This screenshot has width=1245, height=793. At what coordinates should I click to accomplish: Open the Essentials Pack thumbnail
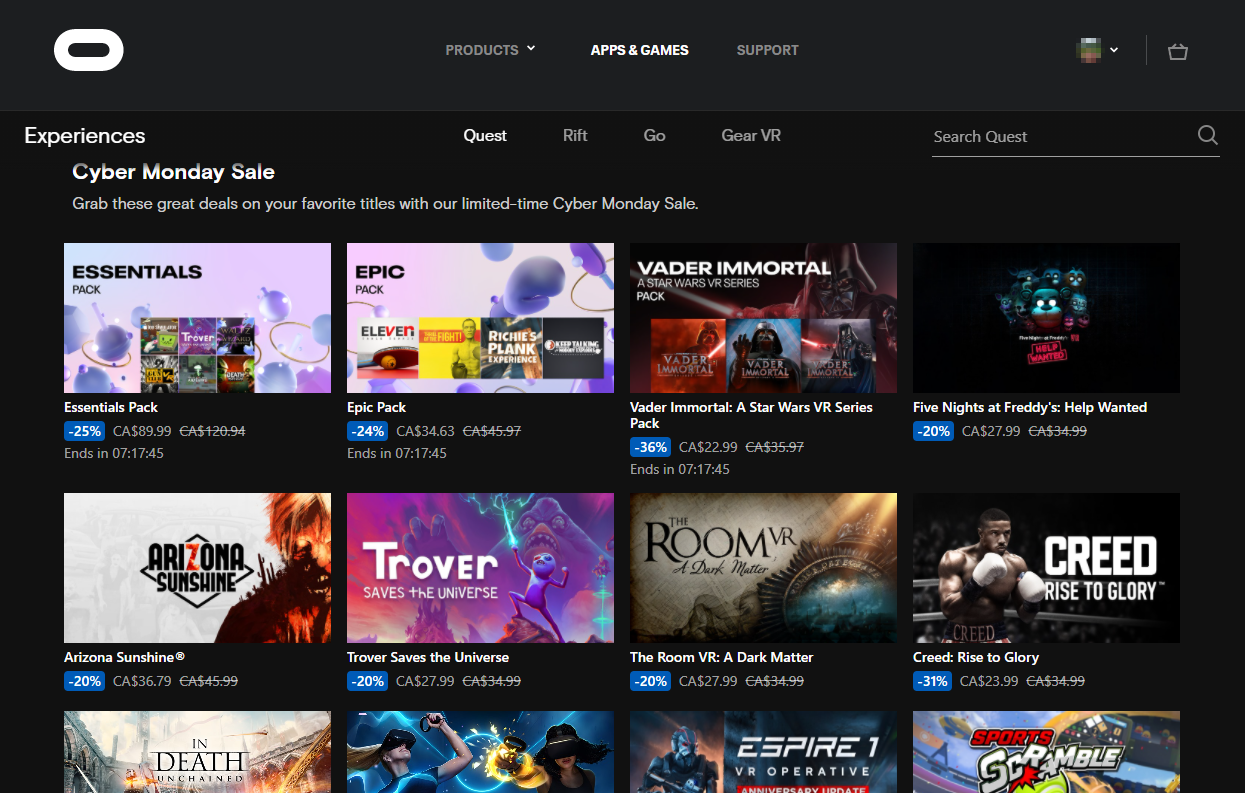[x=197, y=318]
